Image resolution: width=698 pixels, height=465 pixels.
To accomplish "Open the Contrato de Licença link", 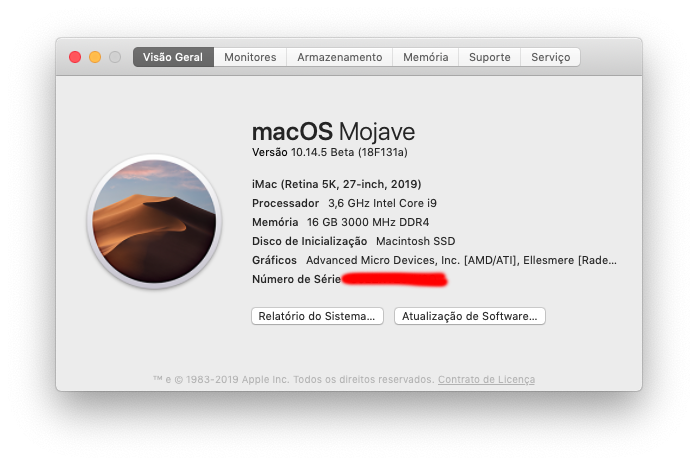I will click(x=486, y=380).
